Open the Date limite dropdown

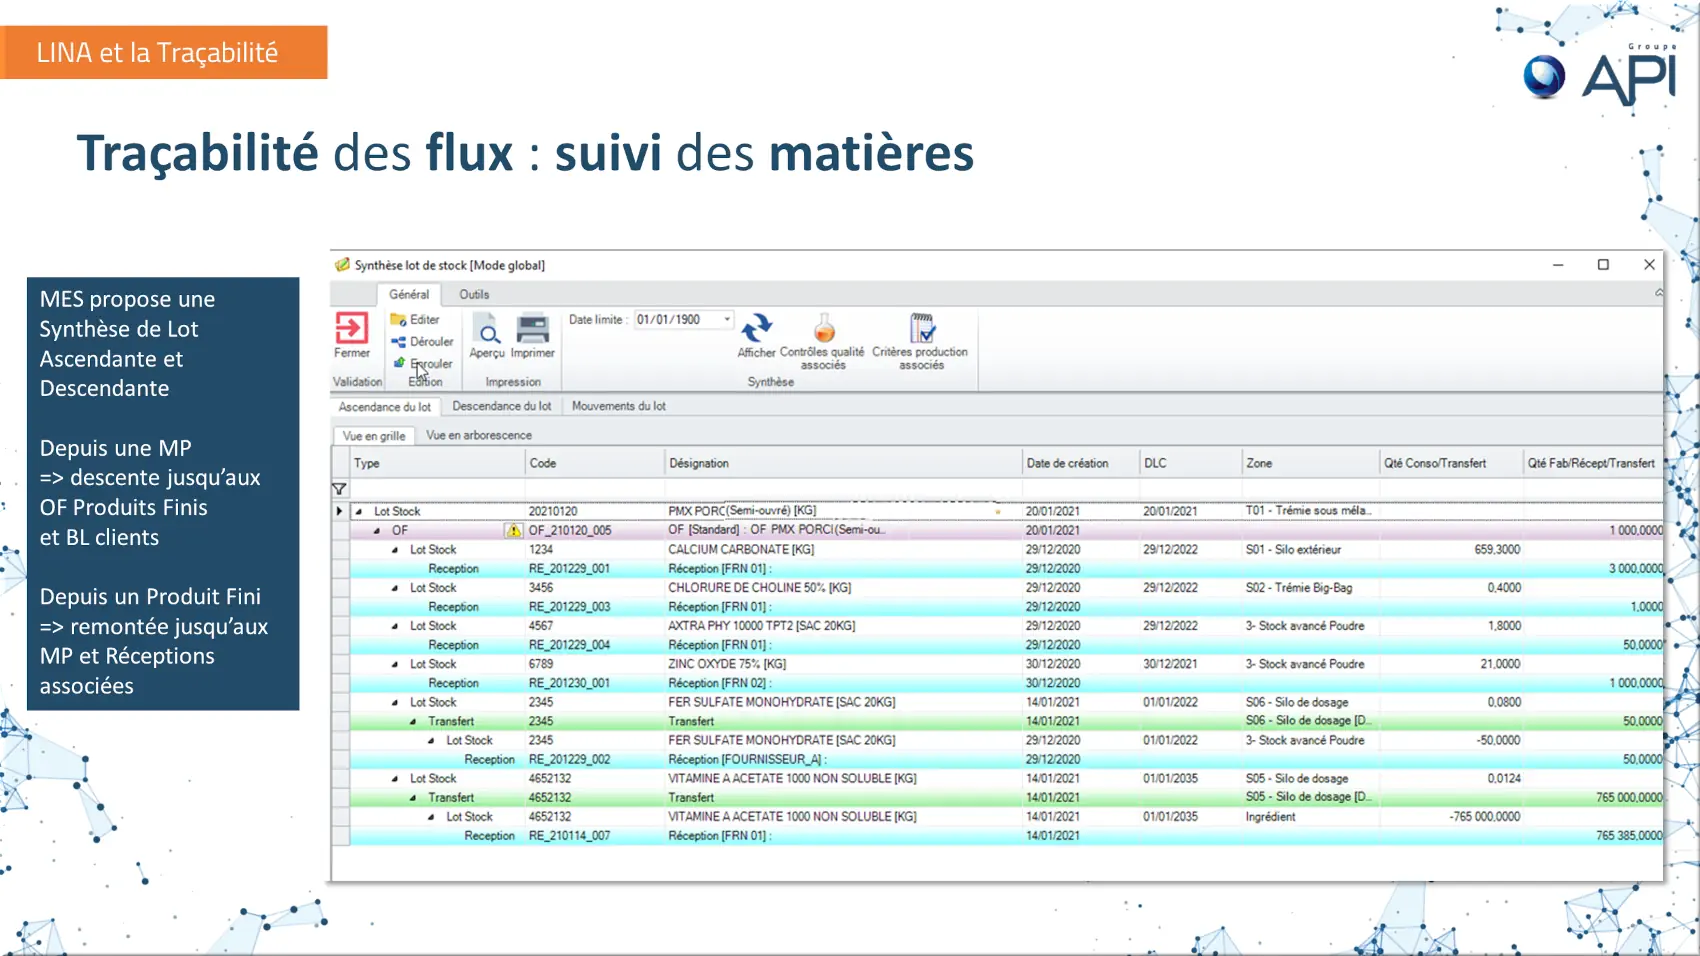[x=727, y=320]
